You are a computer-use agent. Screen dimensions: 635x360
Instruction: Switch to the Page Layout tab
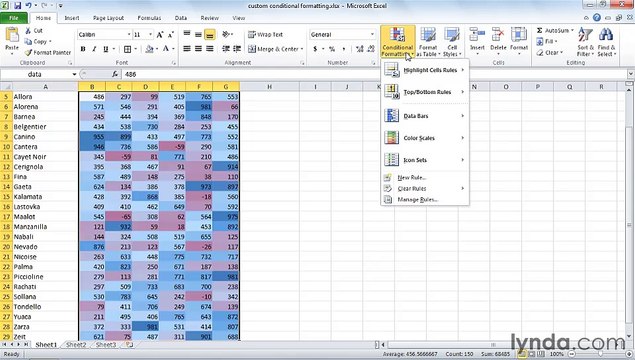(108, 18)
